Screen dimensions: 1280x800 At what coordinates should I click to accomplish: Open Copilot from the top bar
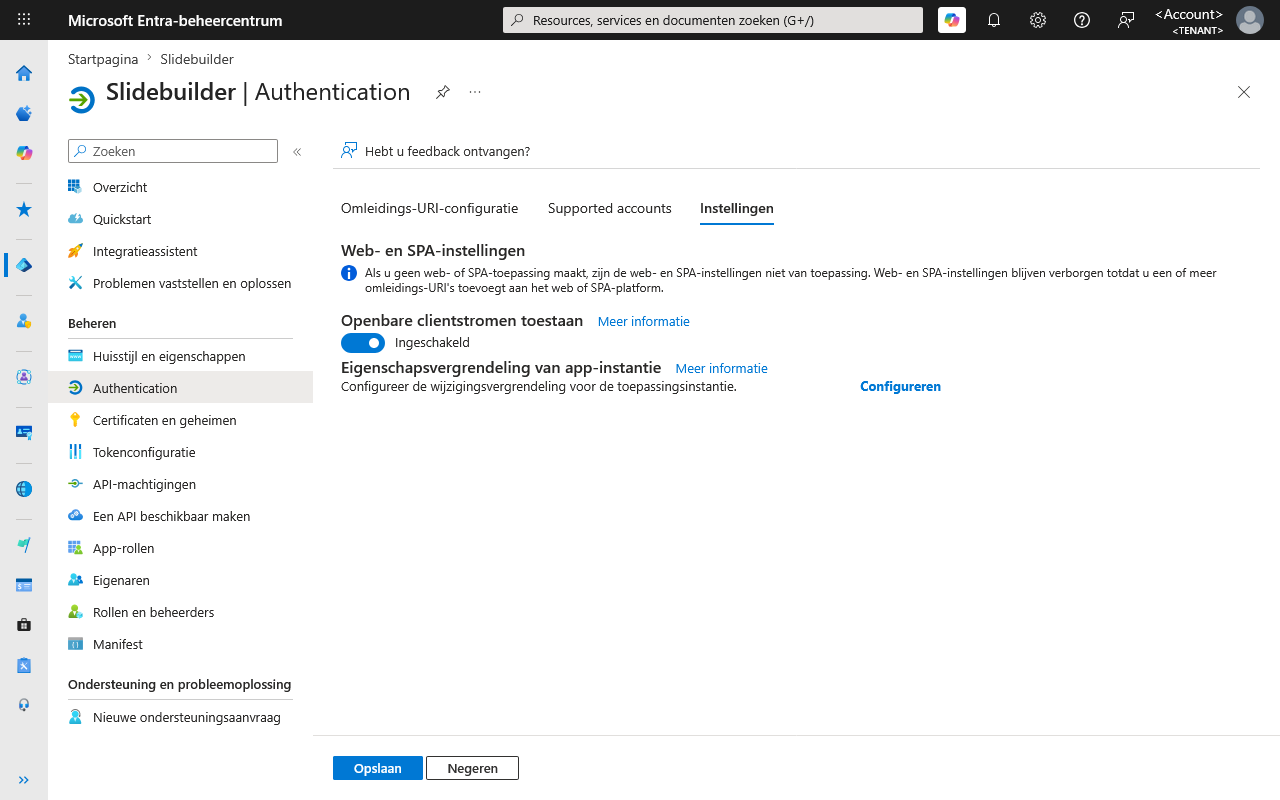pos(952,20)
